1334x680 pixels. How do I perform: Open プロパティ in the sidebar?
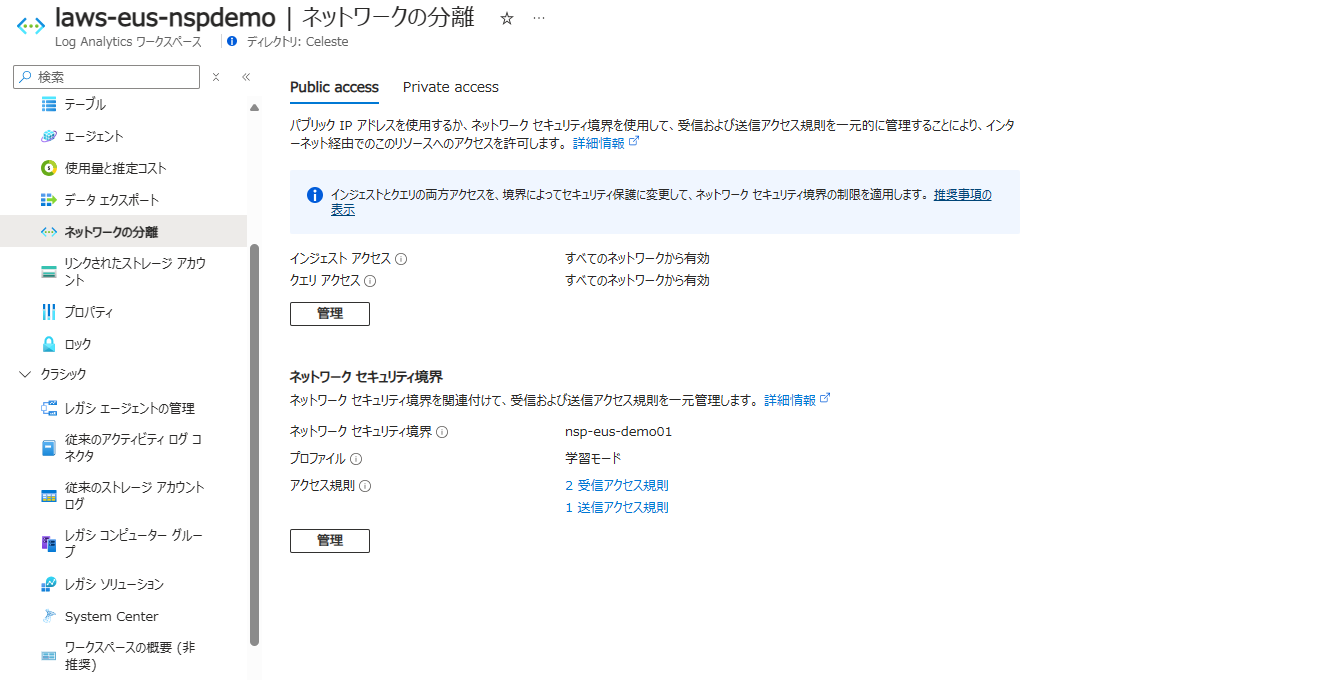89,312
